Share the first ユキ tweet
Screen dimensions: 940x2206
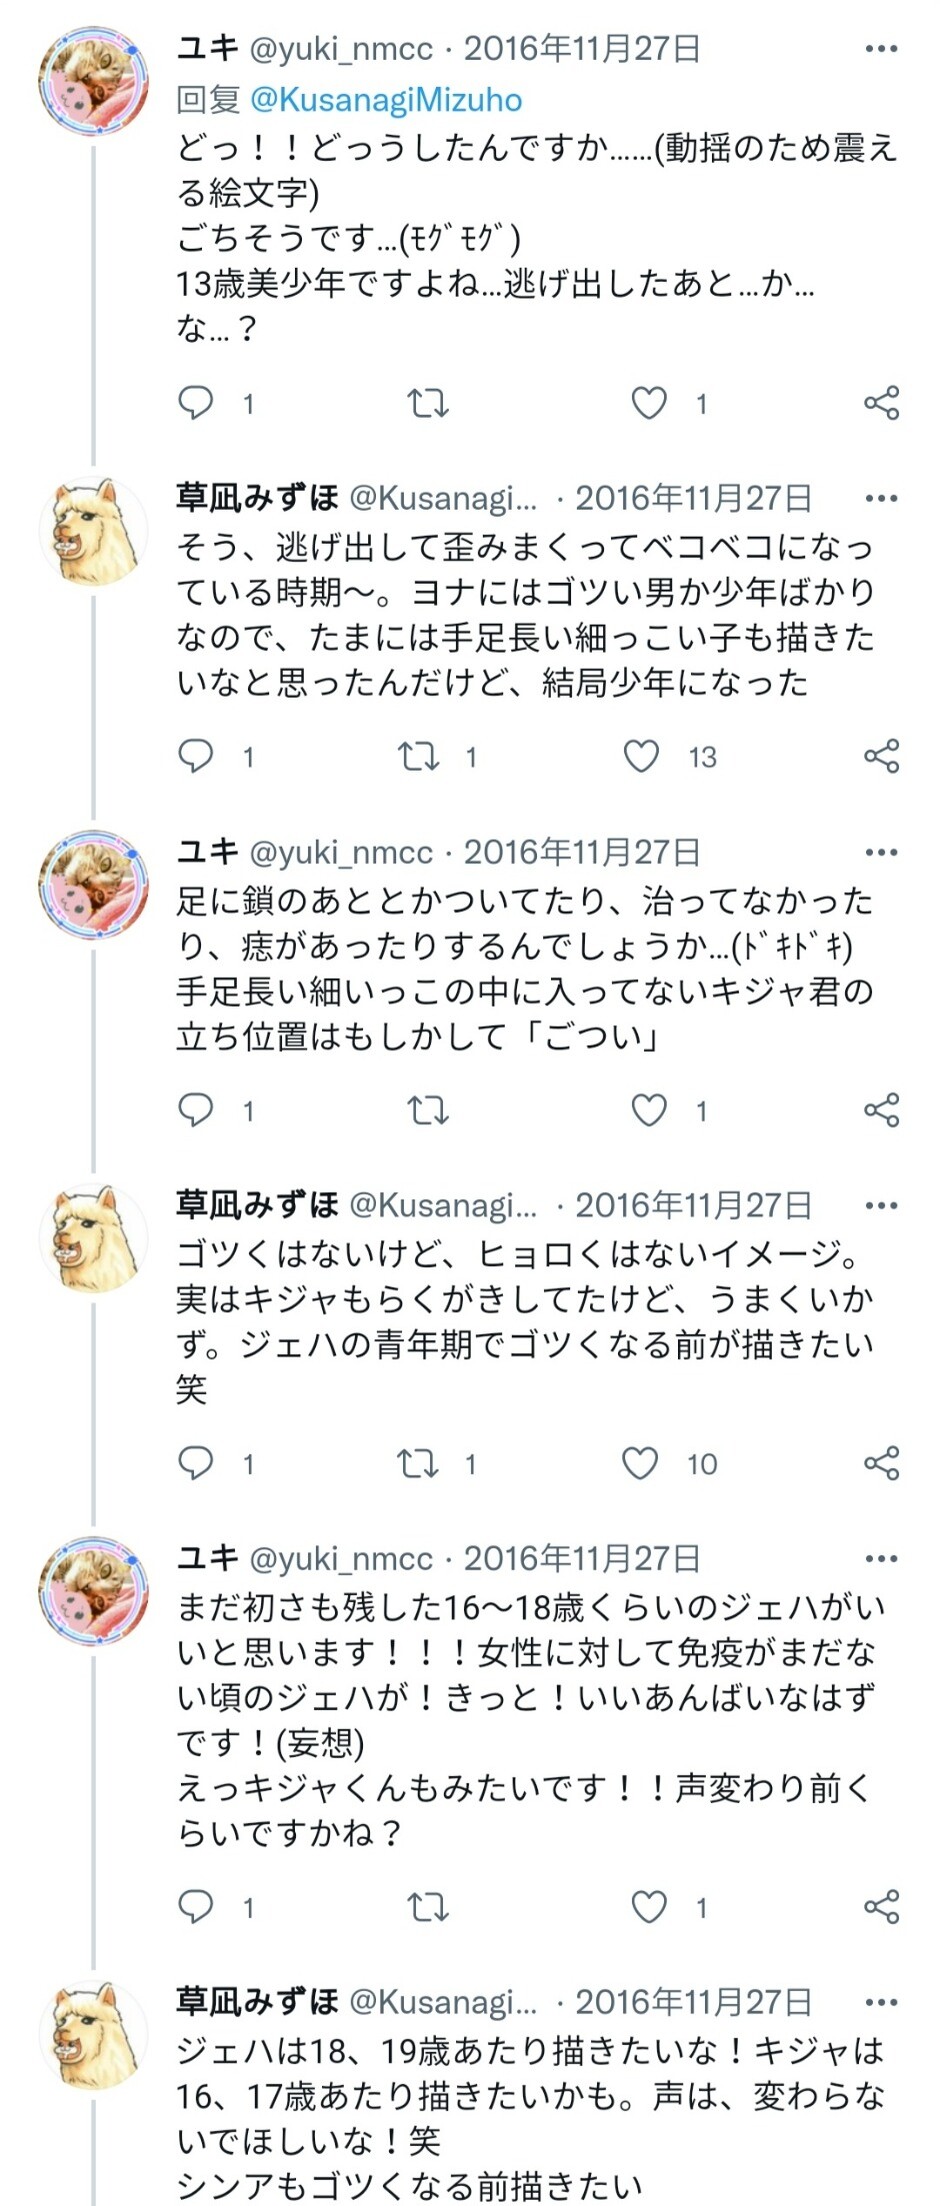pos(881,403)
